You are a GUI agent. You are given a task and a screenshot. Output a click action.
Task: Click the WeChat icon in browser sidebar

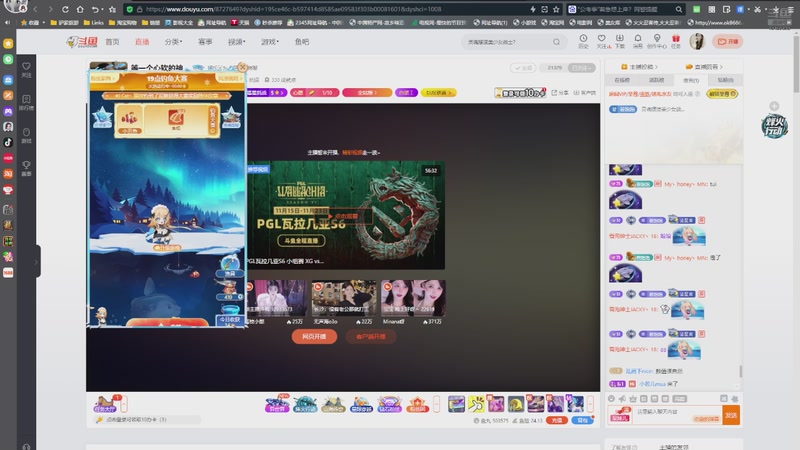tap(8, 60)
